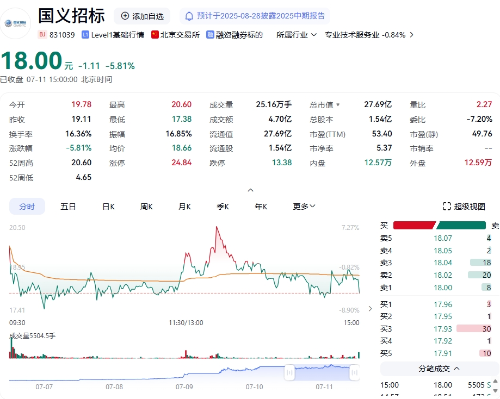The image size is (500, 399).
Task: Switch to the 季K chart tab
Action: pyautogui.click(x=223, y=206)
